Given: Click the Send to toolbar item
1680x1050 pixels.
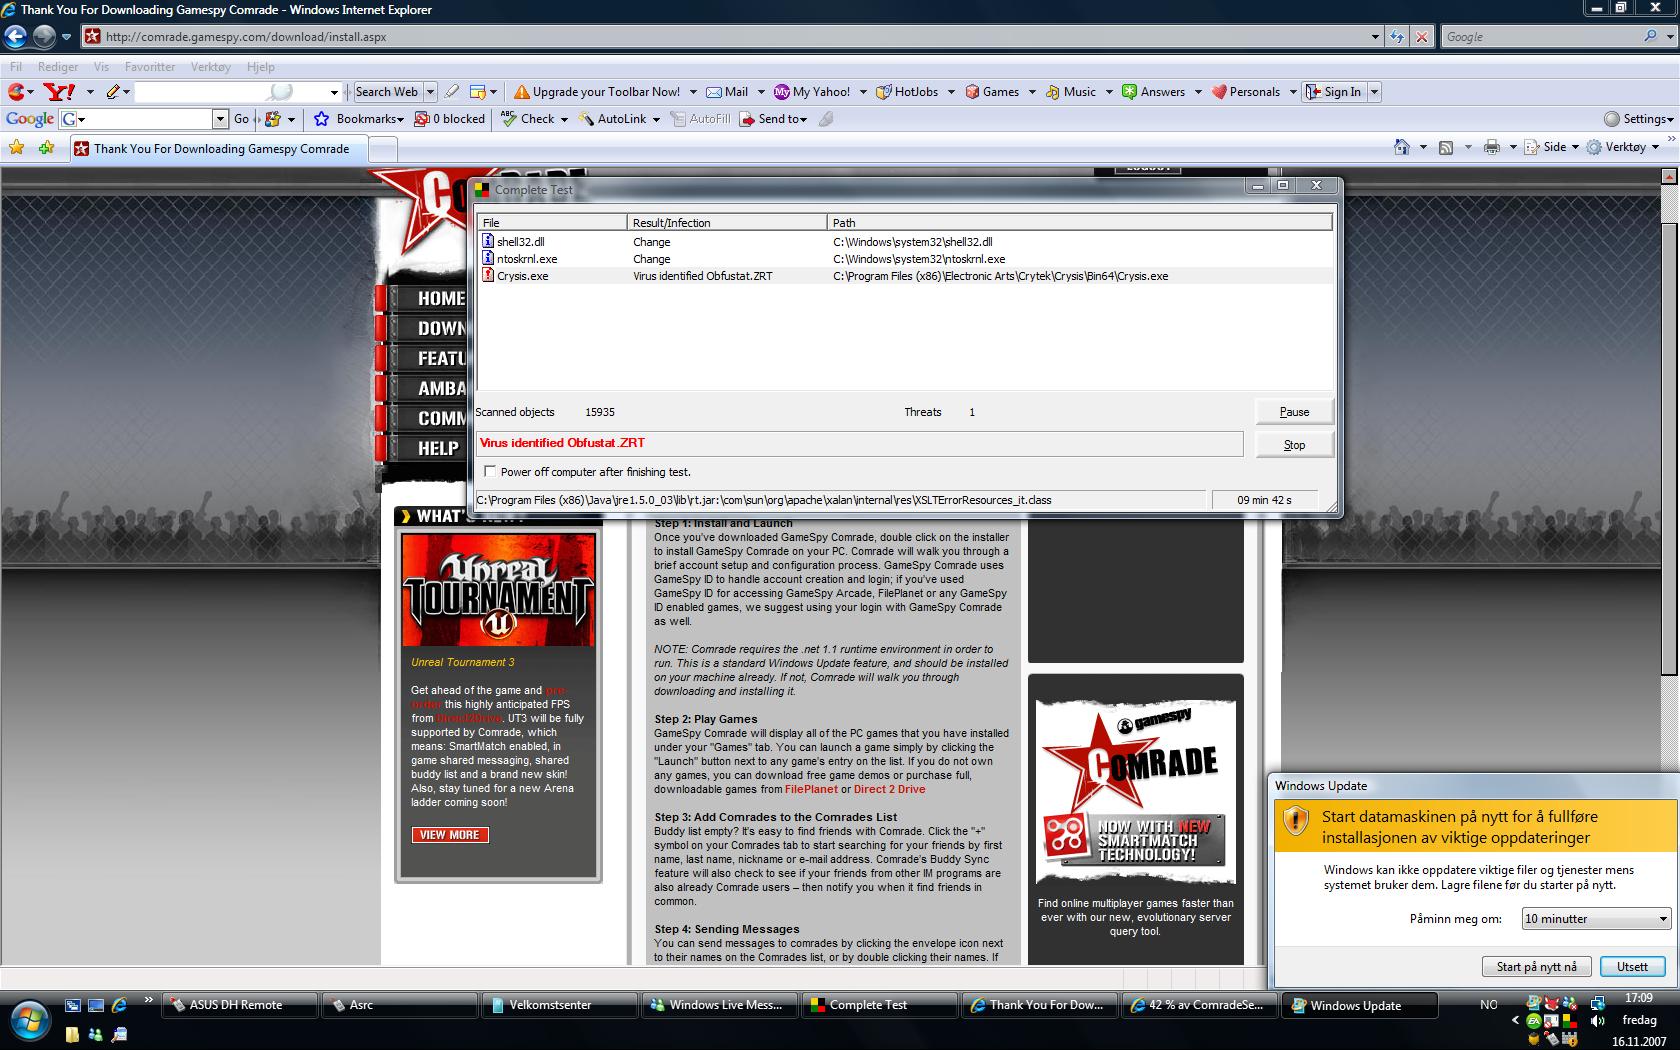Looking at the screenshot, I should (772, 119).
